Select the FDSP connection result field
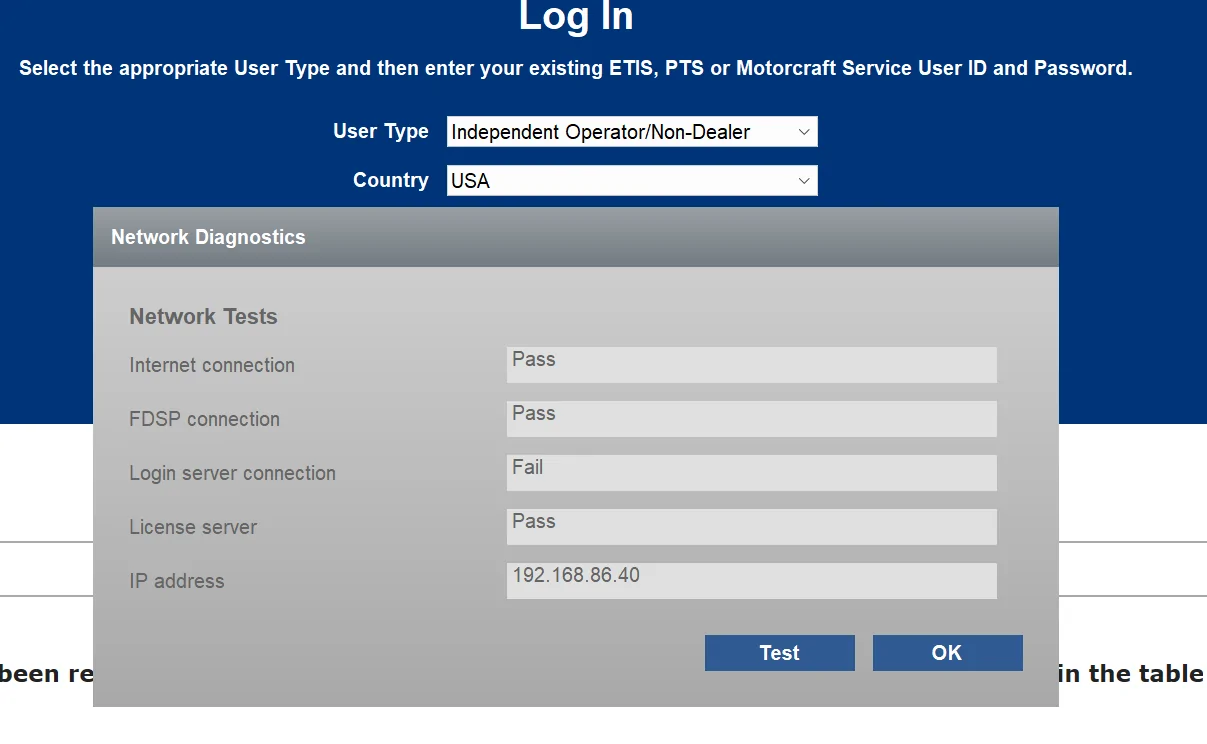1207x744 pixels. click(x=750, y=418)
